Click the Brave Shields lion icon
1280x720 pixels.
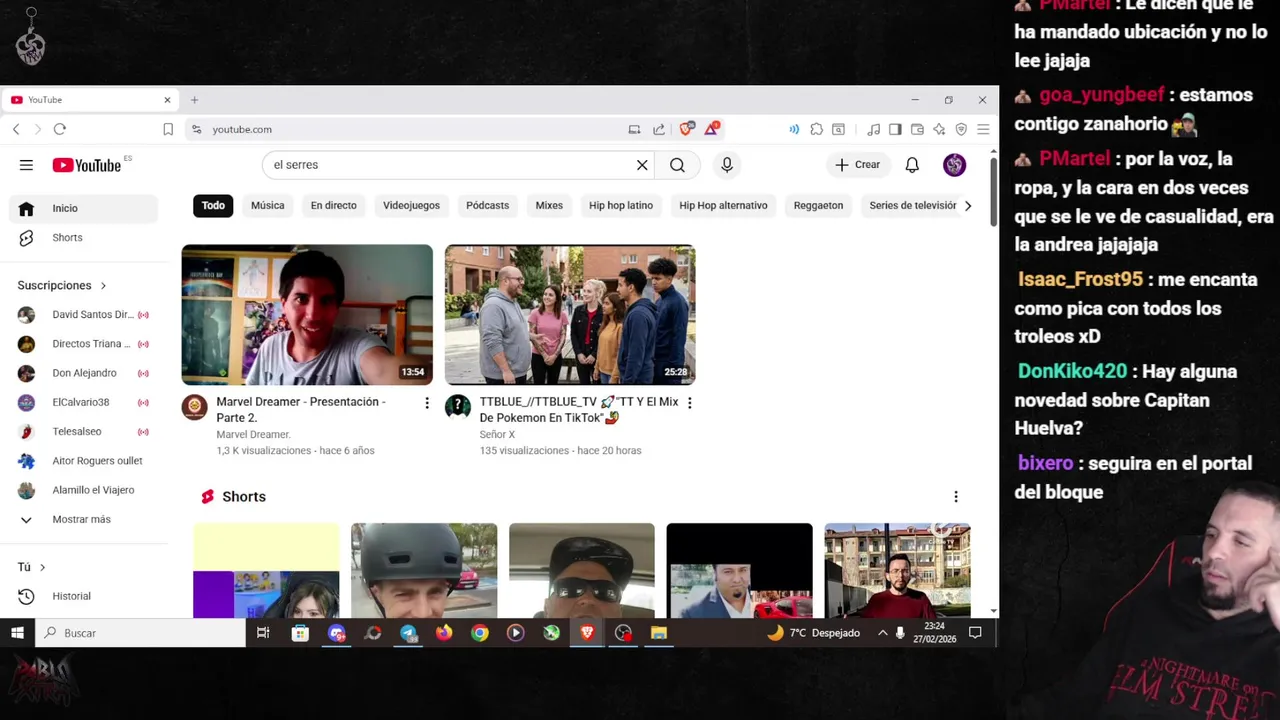coord(687,129)
